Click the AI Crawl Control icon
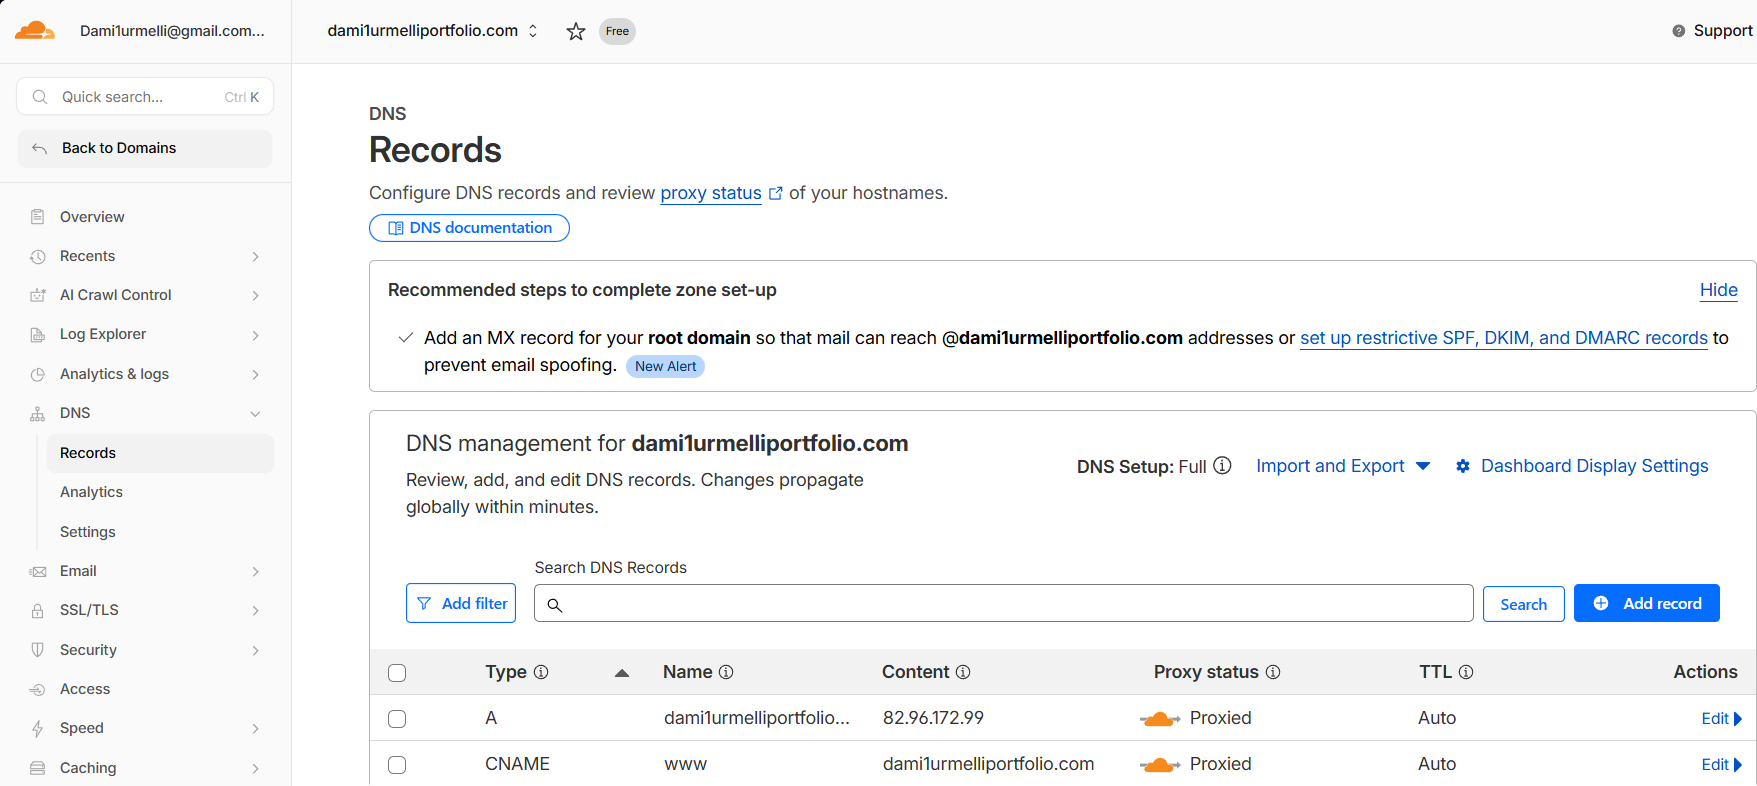Viewport: 1757px width, 786px height. [38, 295]
